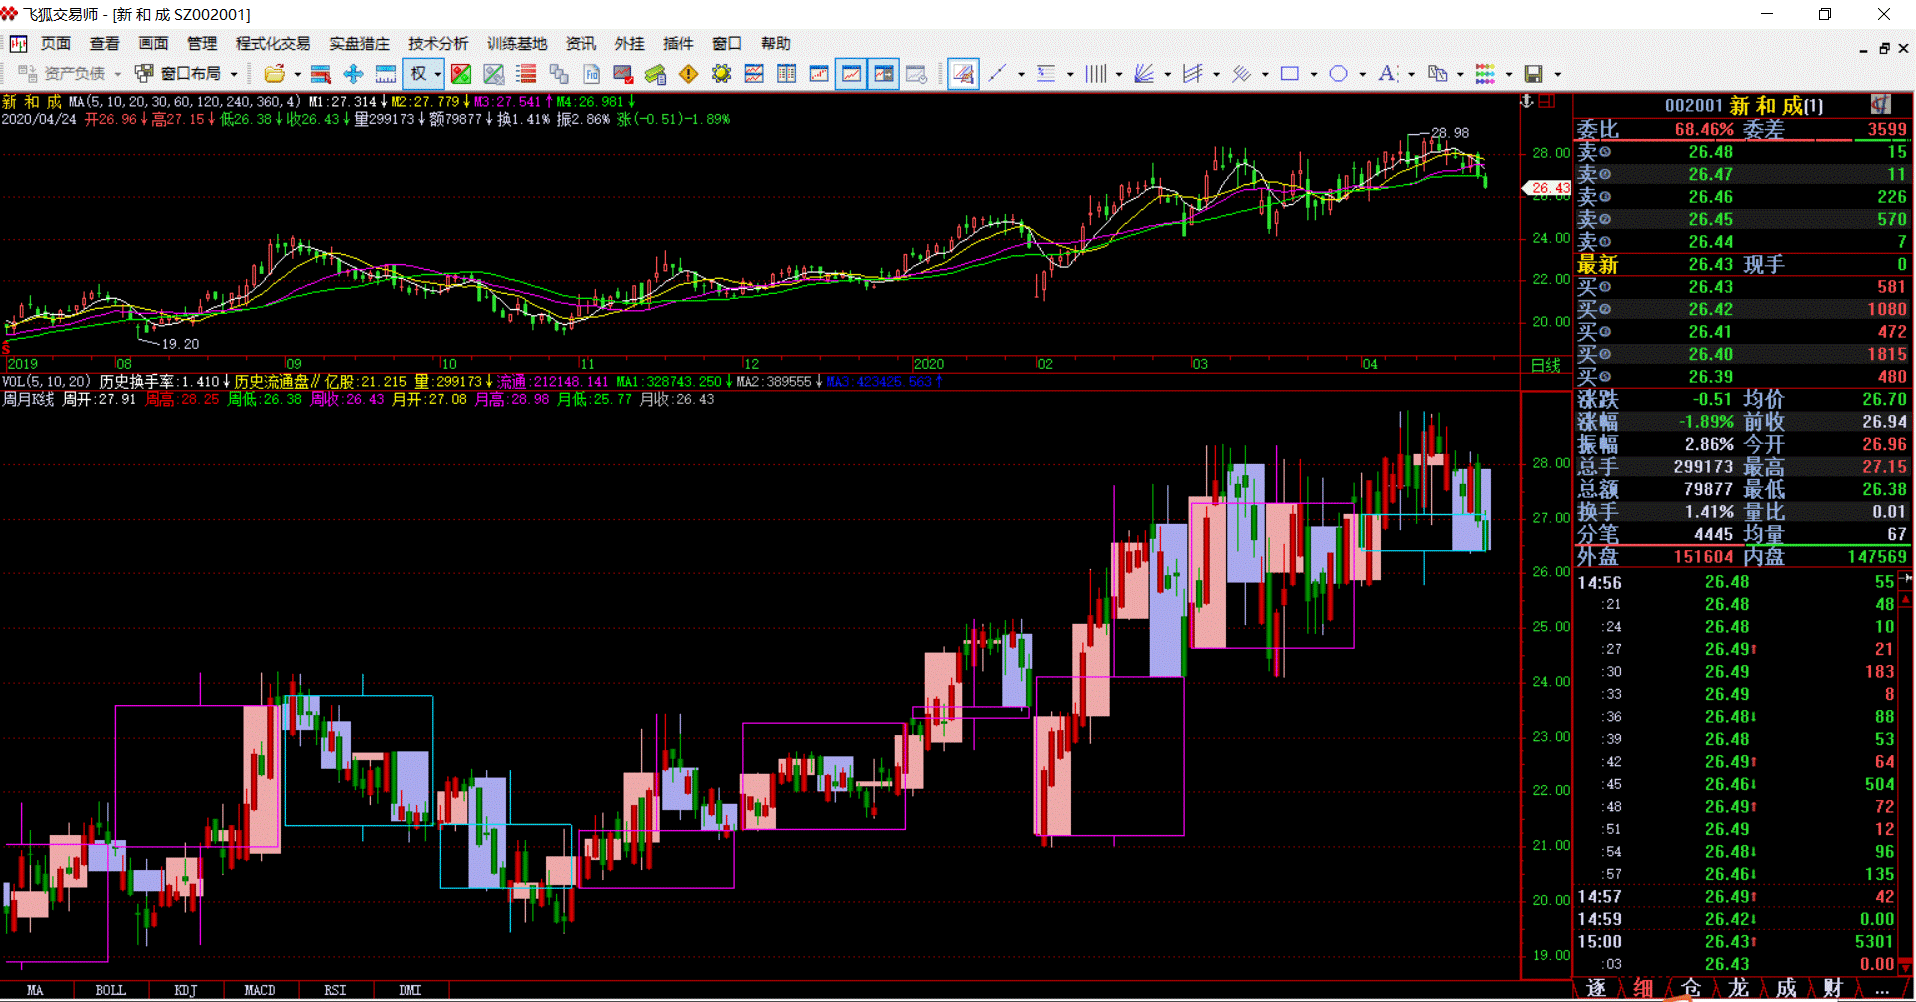1916x1002 pixels.
Task: Toggle the 权 price adjustment button
Action: click(x=418, y=74)
